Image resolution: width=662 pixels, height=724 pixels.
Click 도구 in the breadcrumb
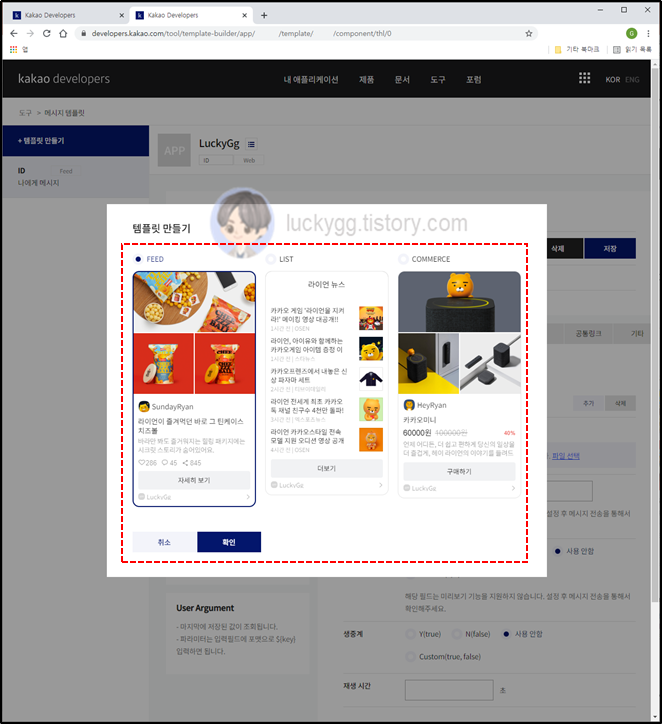click(25, 113)
